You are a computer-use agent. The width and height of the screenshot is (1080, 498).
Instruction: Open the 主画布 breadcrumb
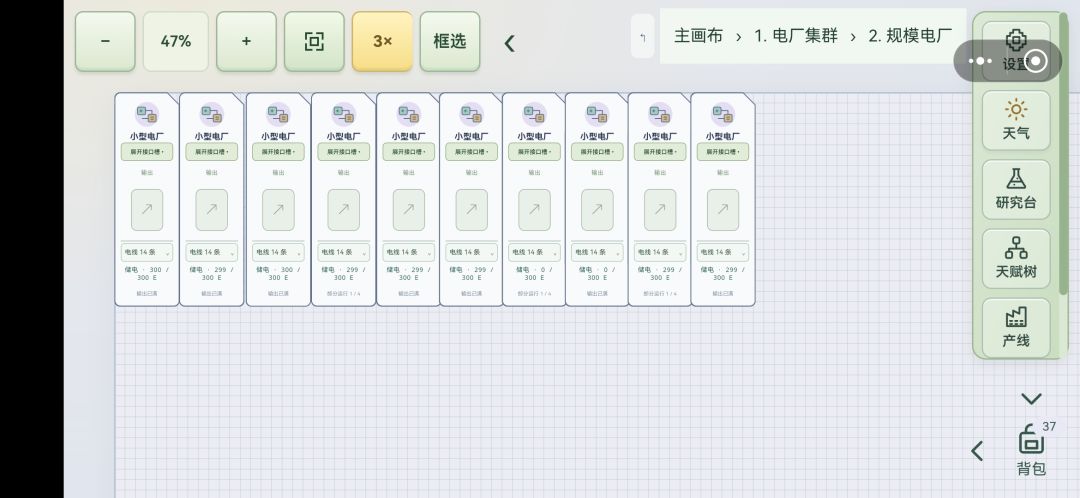tap(698, 36)
